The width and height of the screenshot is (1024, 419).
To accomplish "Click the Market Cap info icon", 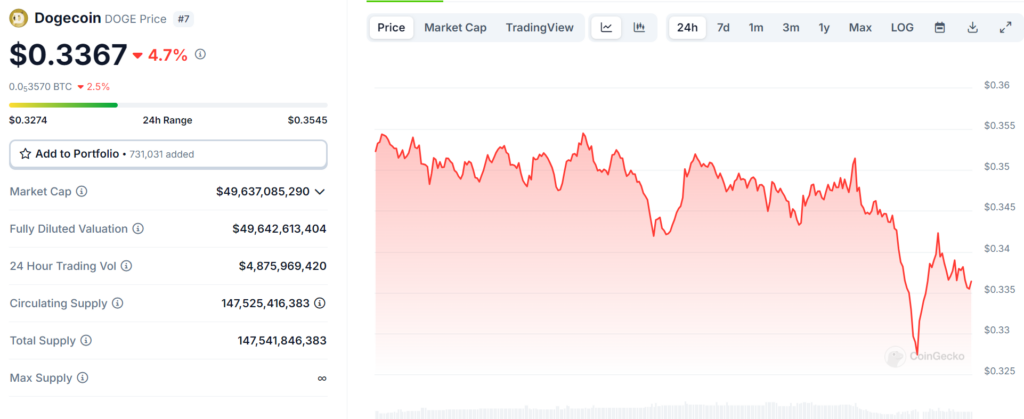I will pos(82,191).
